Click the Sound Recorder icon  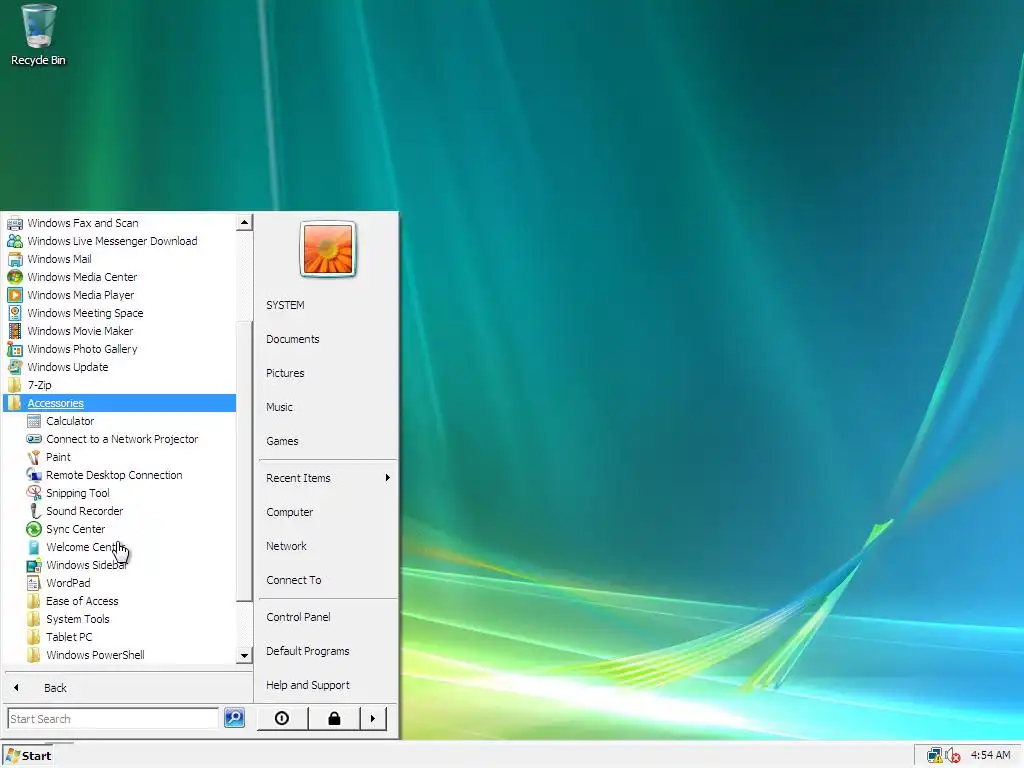(34, 511)
